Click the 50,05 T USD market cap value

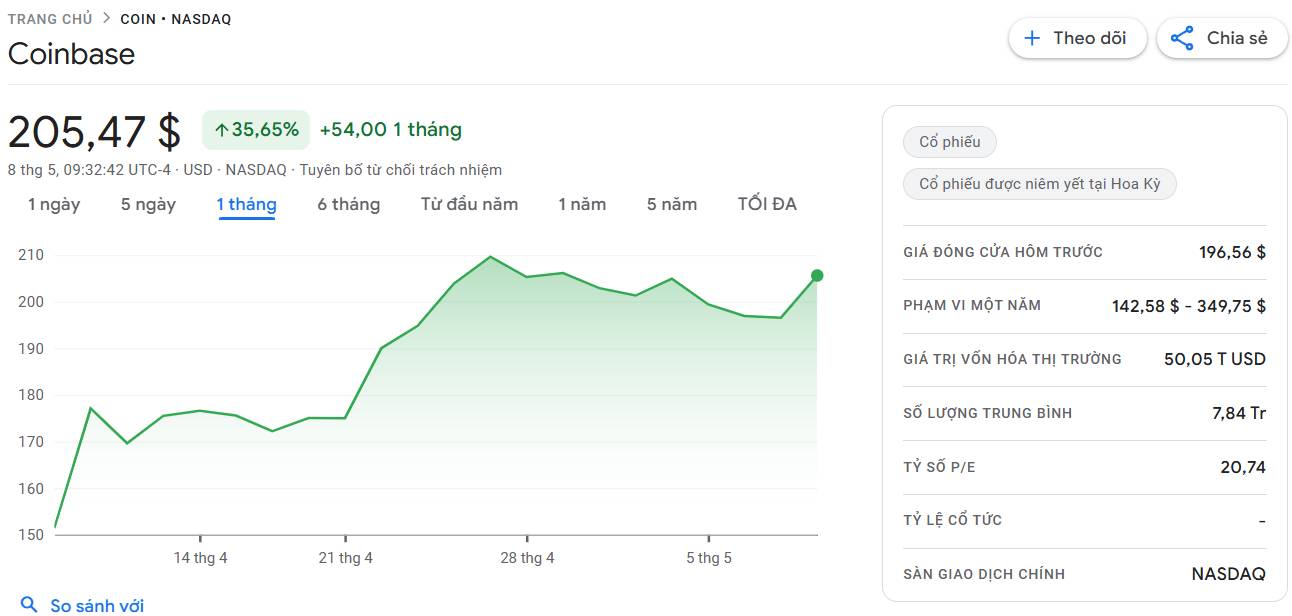(x=1215, y=359)
